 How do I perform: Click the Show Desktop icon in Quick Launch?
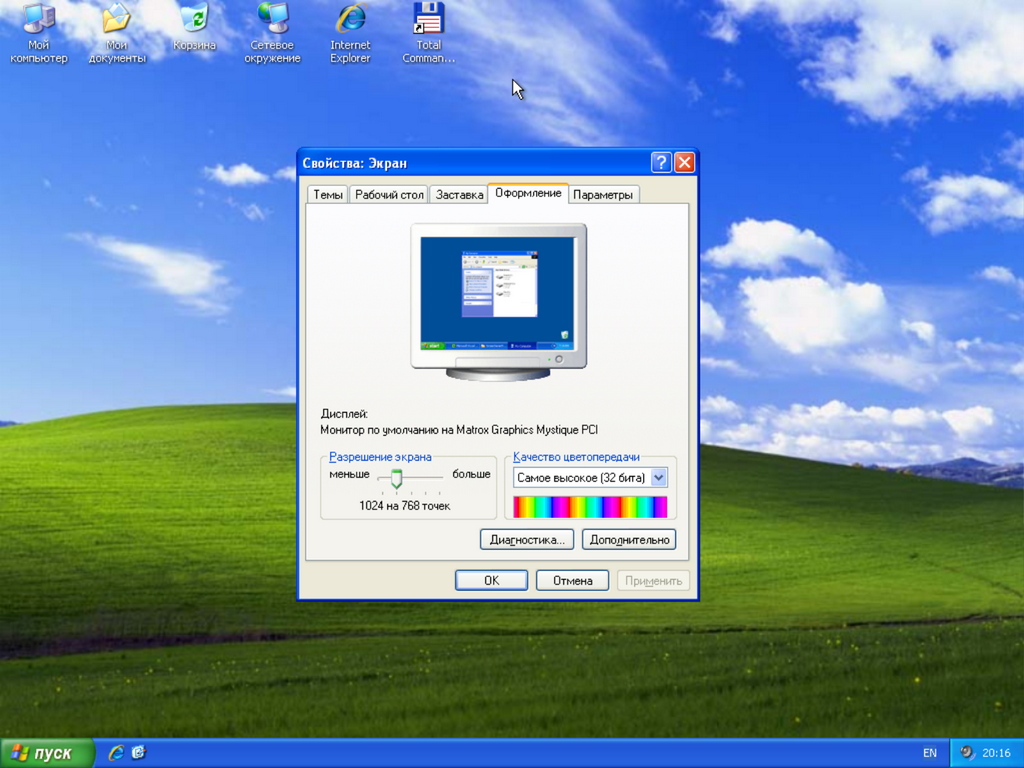click(138, 752)
